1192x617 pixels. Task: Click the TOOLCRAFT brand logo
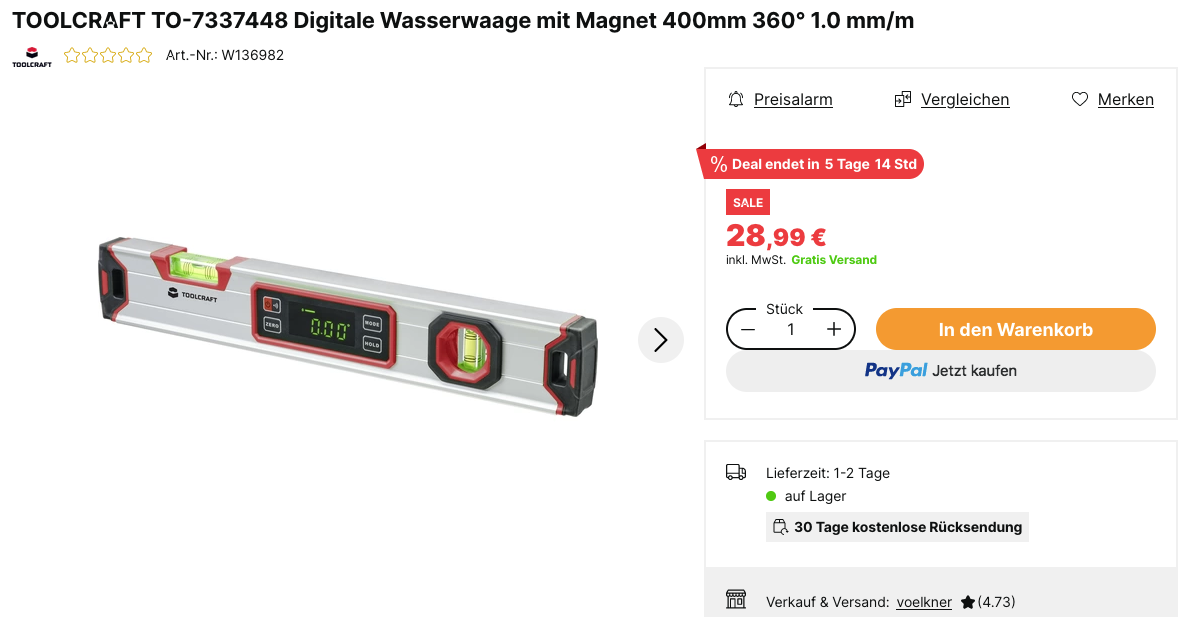pyautogui.click(x=32, y=57)
